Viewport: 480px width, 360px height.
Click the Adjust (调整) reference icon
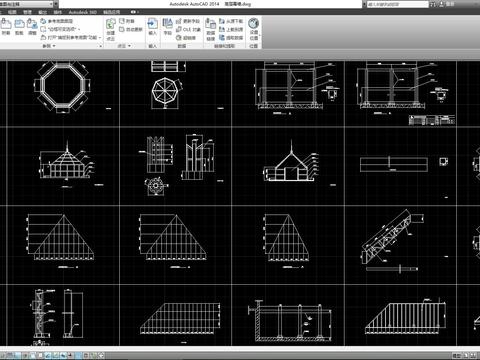click(32, 27)
